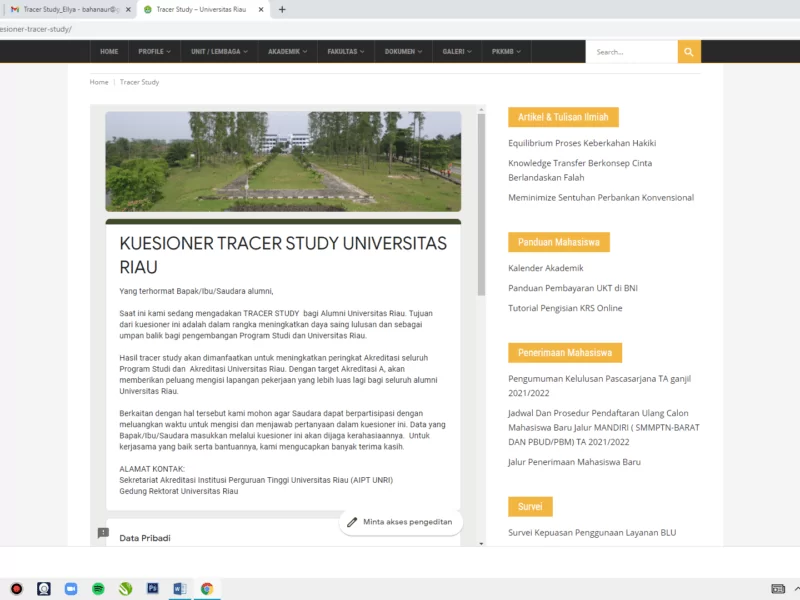The width and height of the screenshot is (800, 600).
Task: Click the red record icon in taskbar
Action: click(16, 588)
